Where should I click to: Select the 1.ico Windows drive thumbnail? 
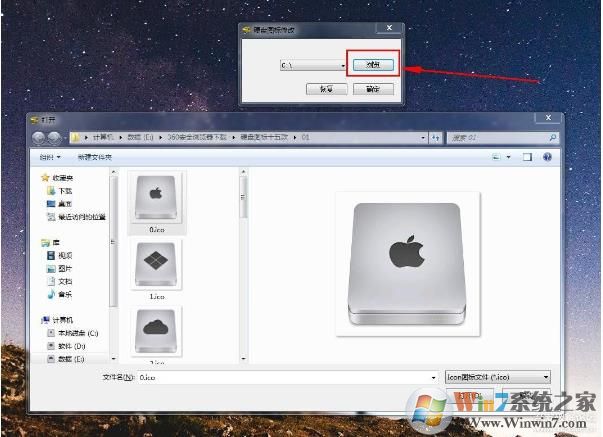(x=156, y=270)
